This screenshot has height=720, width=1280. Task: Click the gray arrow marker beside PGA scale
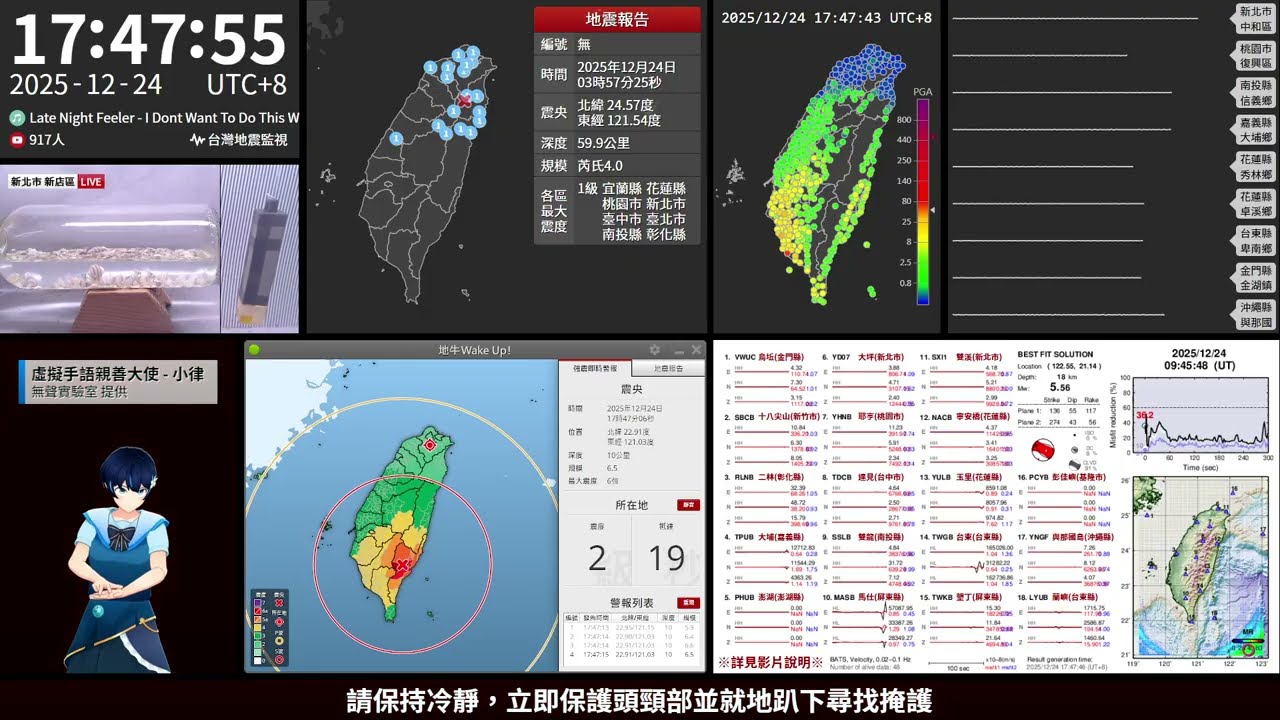coord(934,211)
